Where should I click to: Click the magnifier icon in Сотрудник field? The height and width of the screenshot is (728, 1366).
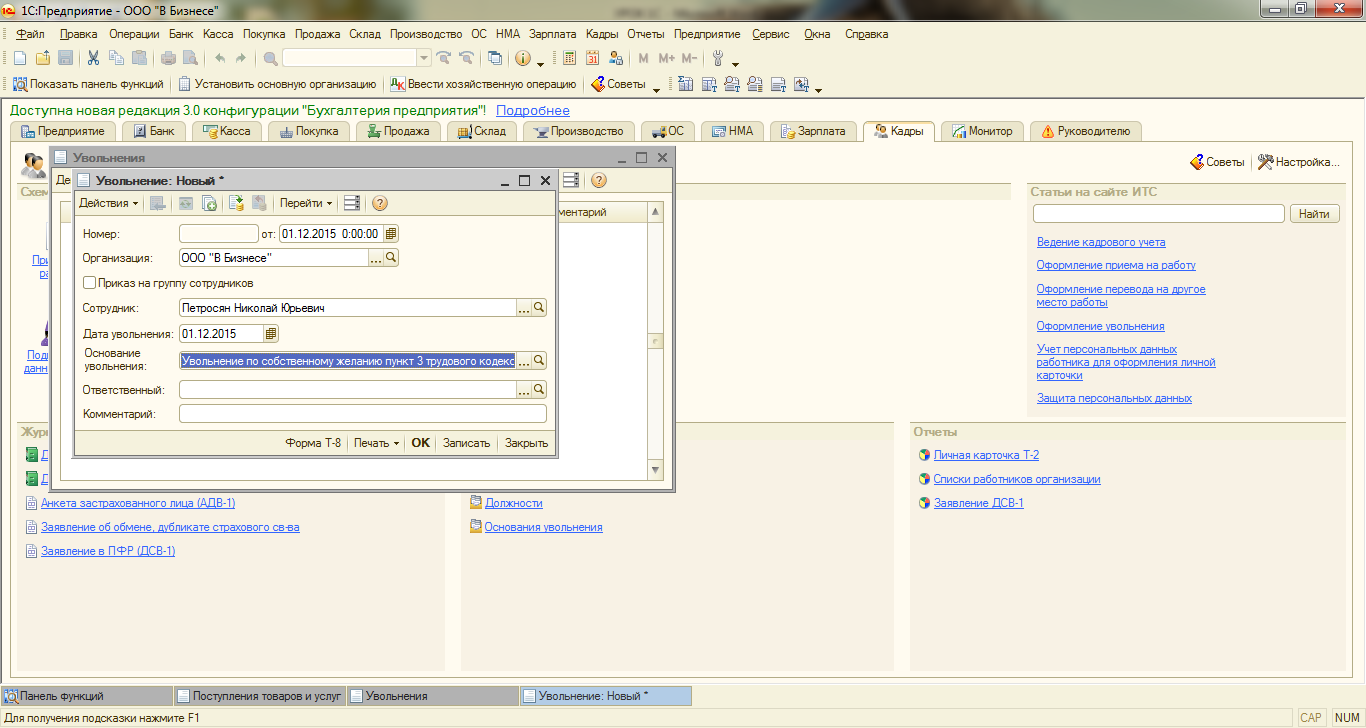539,308
